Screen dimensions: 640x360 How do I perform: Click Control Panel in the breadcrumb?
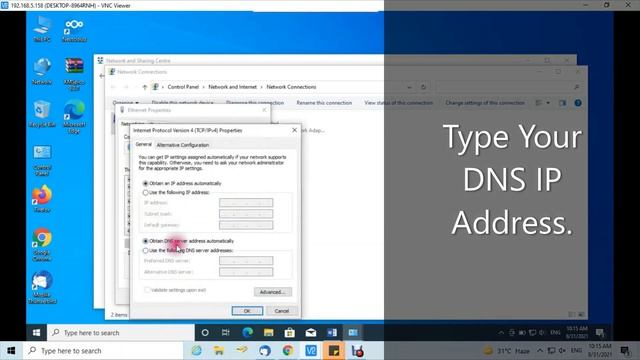tap(183, 87)
